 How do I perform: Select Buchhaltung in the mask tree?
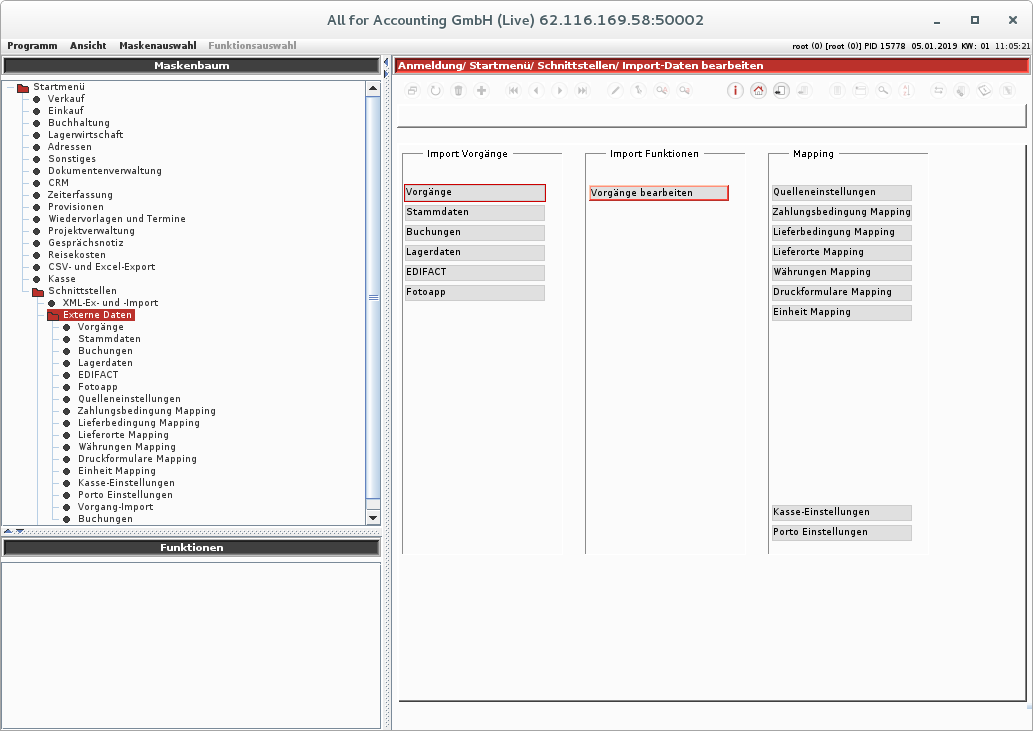click(x=78, y=122)
